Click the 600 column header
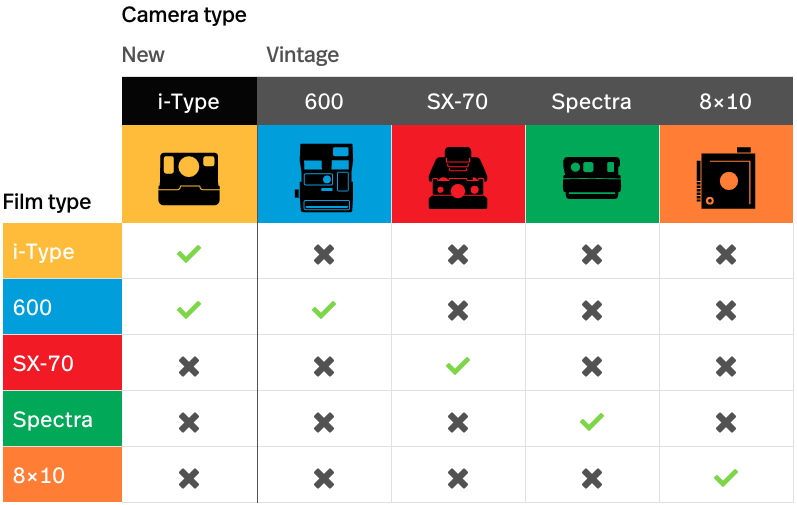Image resolution: width=797 pixels, height=505 pixels. [x=324, y=101]
